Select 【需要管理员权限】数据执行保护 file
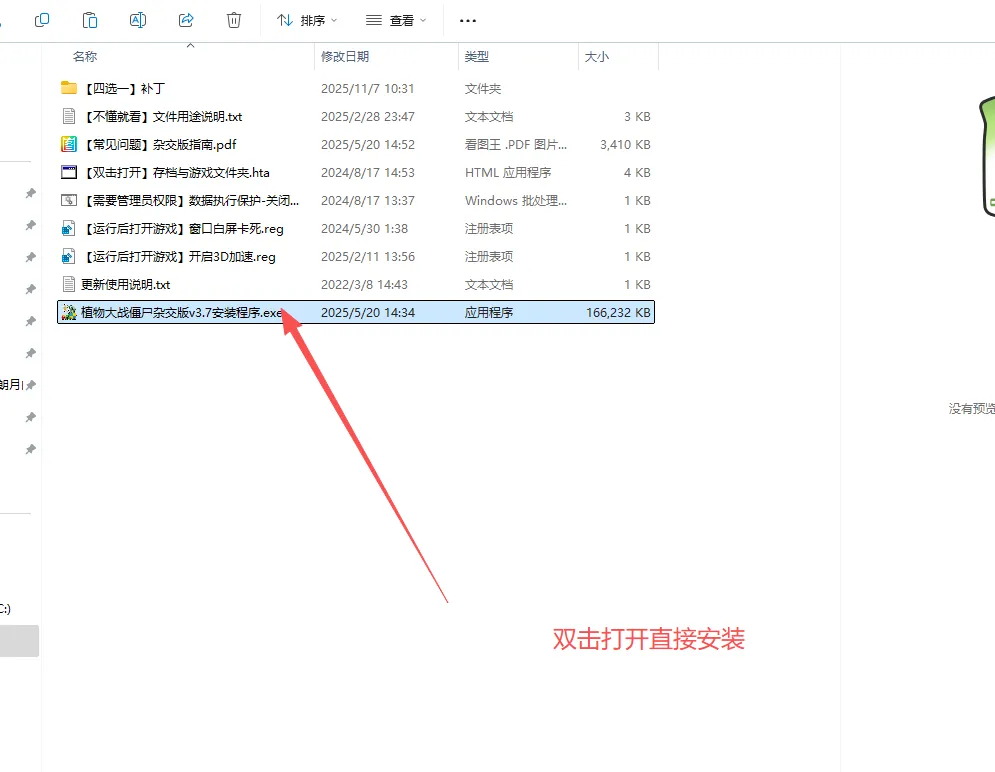The height and width of the screenshot is (772, 995). tap(191, 200)
